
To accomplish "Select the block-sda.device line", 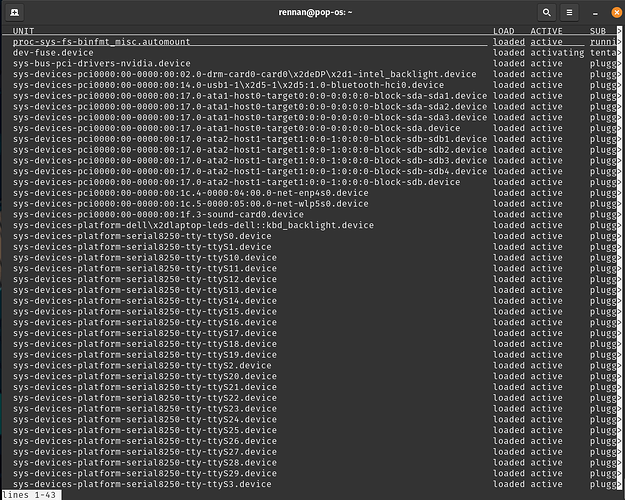I will (236, 128).
